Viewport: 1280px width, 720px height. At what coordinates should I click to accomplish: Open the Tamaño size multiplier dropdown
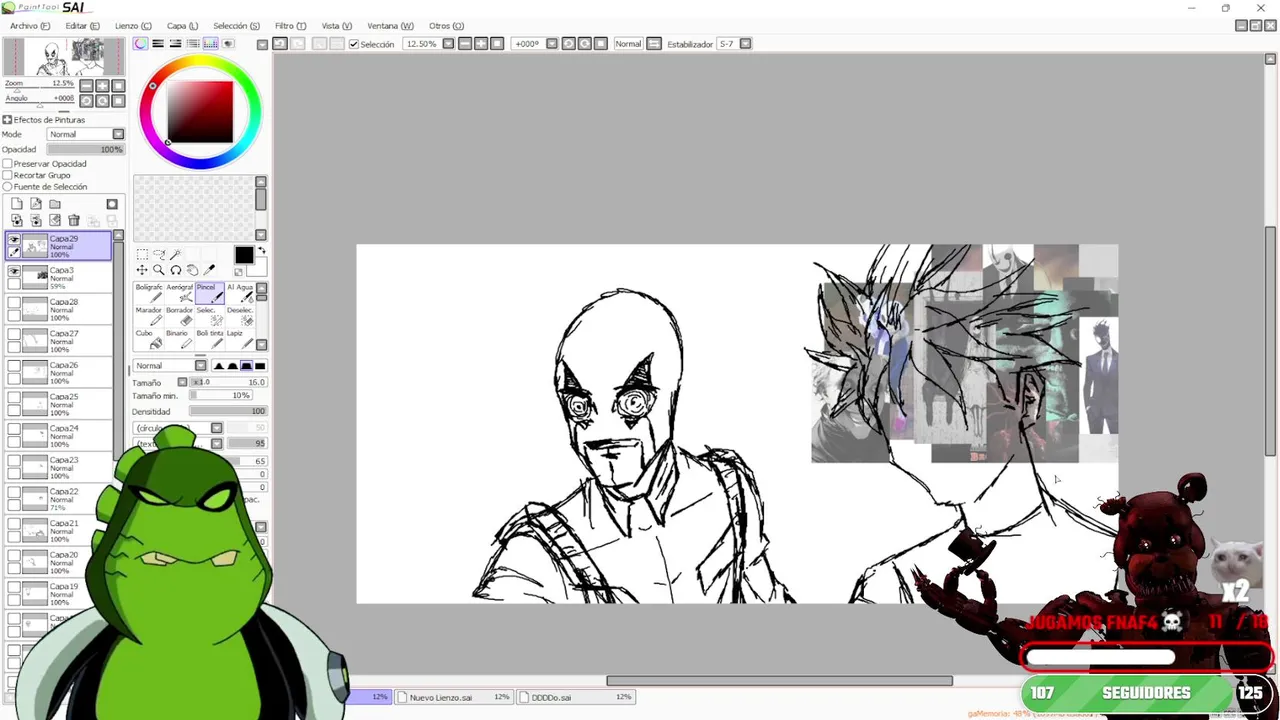click(182, 382)
